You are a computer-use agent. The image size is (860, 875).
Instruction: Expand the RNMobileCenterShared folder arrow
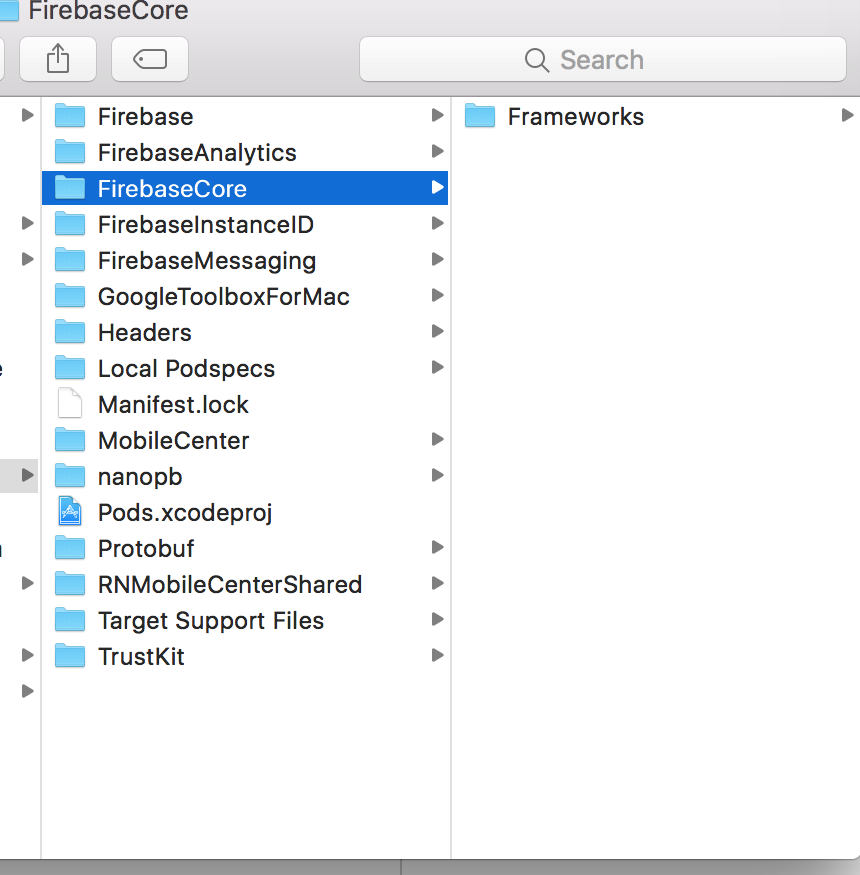point(438,583)
